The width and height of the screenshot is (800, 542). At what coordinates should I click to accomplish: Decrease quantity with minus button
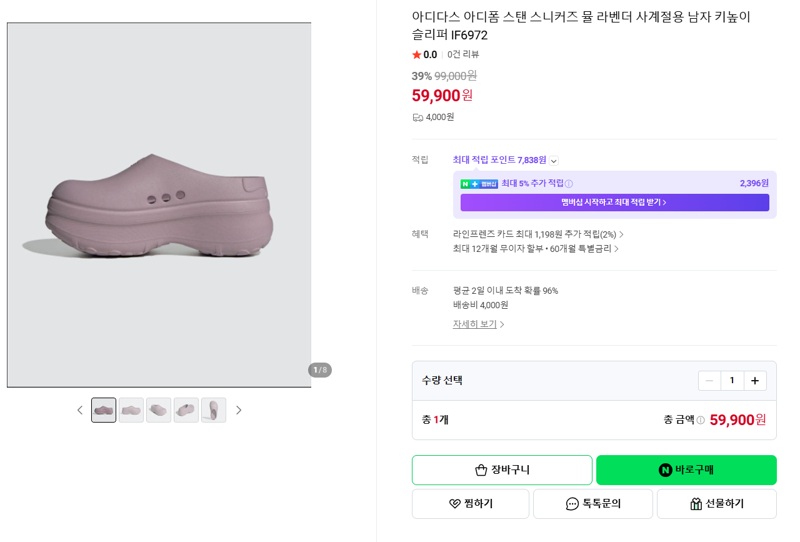pyautogui.click(x=709, y=381)
